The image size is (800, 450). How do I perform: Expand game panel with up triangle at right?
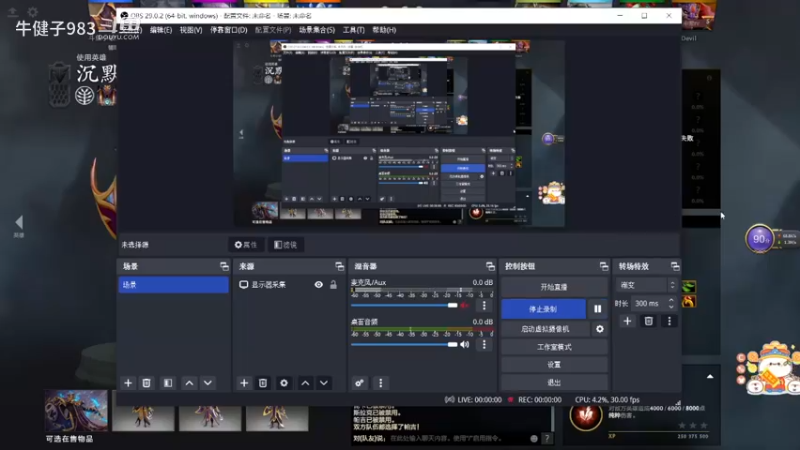point(710,377)
